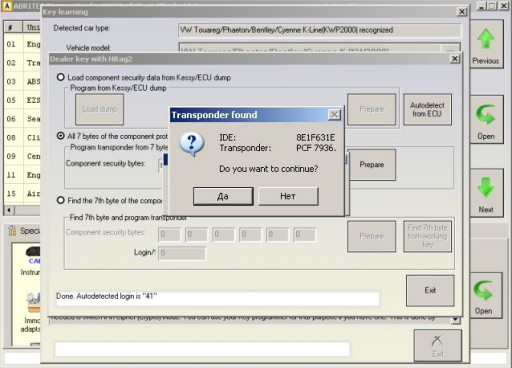Select Find the 7th byte radio option

[60, 200]
